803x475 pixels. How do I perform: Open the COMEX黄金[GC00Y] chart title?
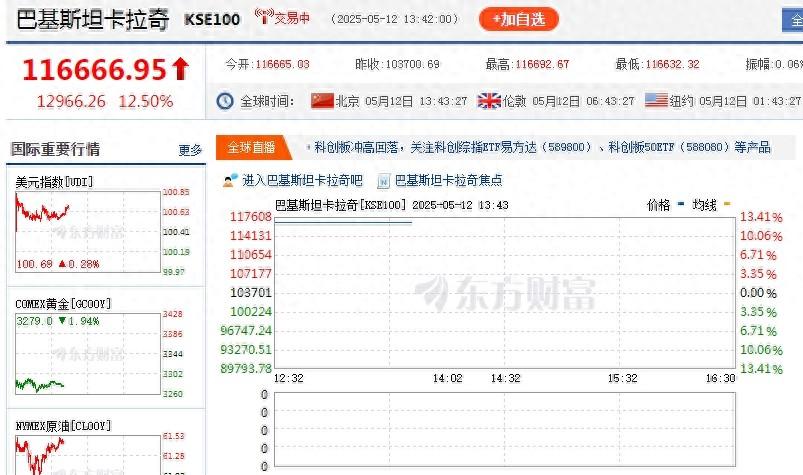pos(63,304)
